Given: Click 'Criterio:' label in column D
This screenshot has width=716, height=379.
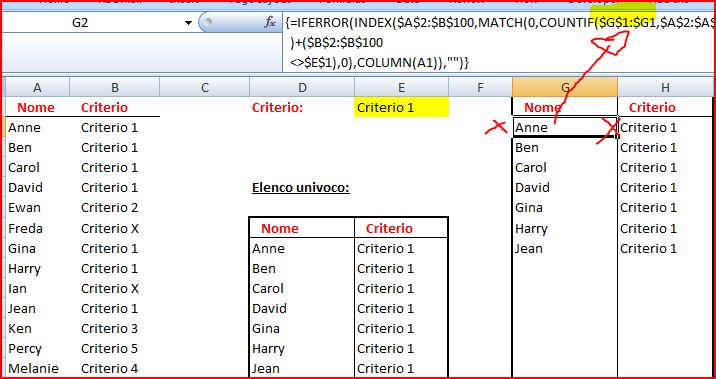Looking at the screenshot, I should tap(278, 108).
